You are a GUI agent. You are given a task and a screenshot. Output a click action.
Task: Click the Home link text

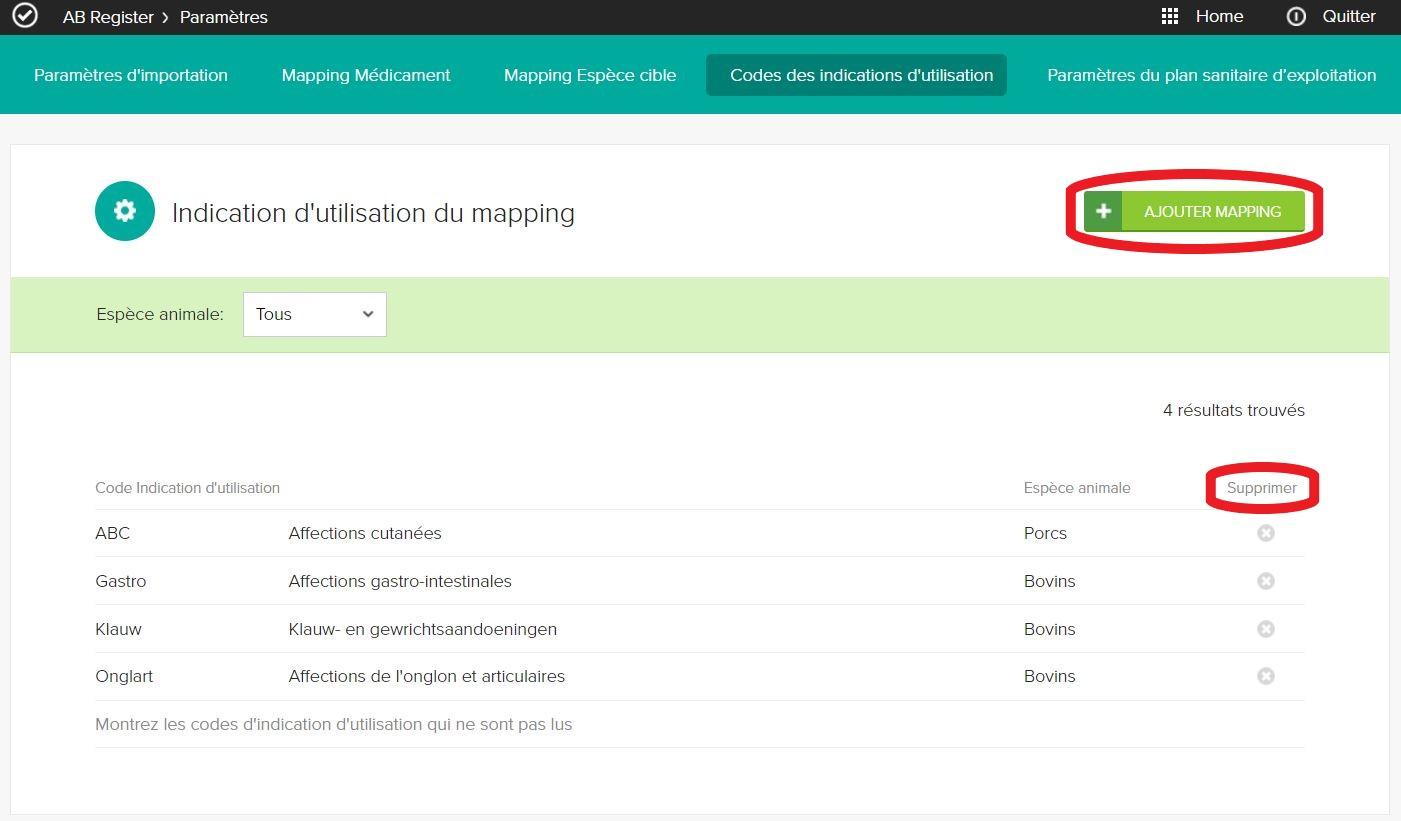point(1219,16)
